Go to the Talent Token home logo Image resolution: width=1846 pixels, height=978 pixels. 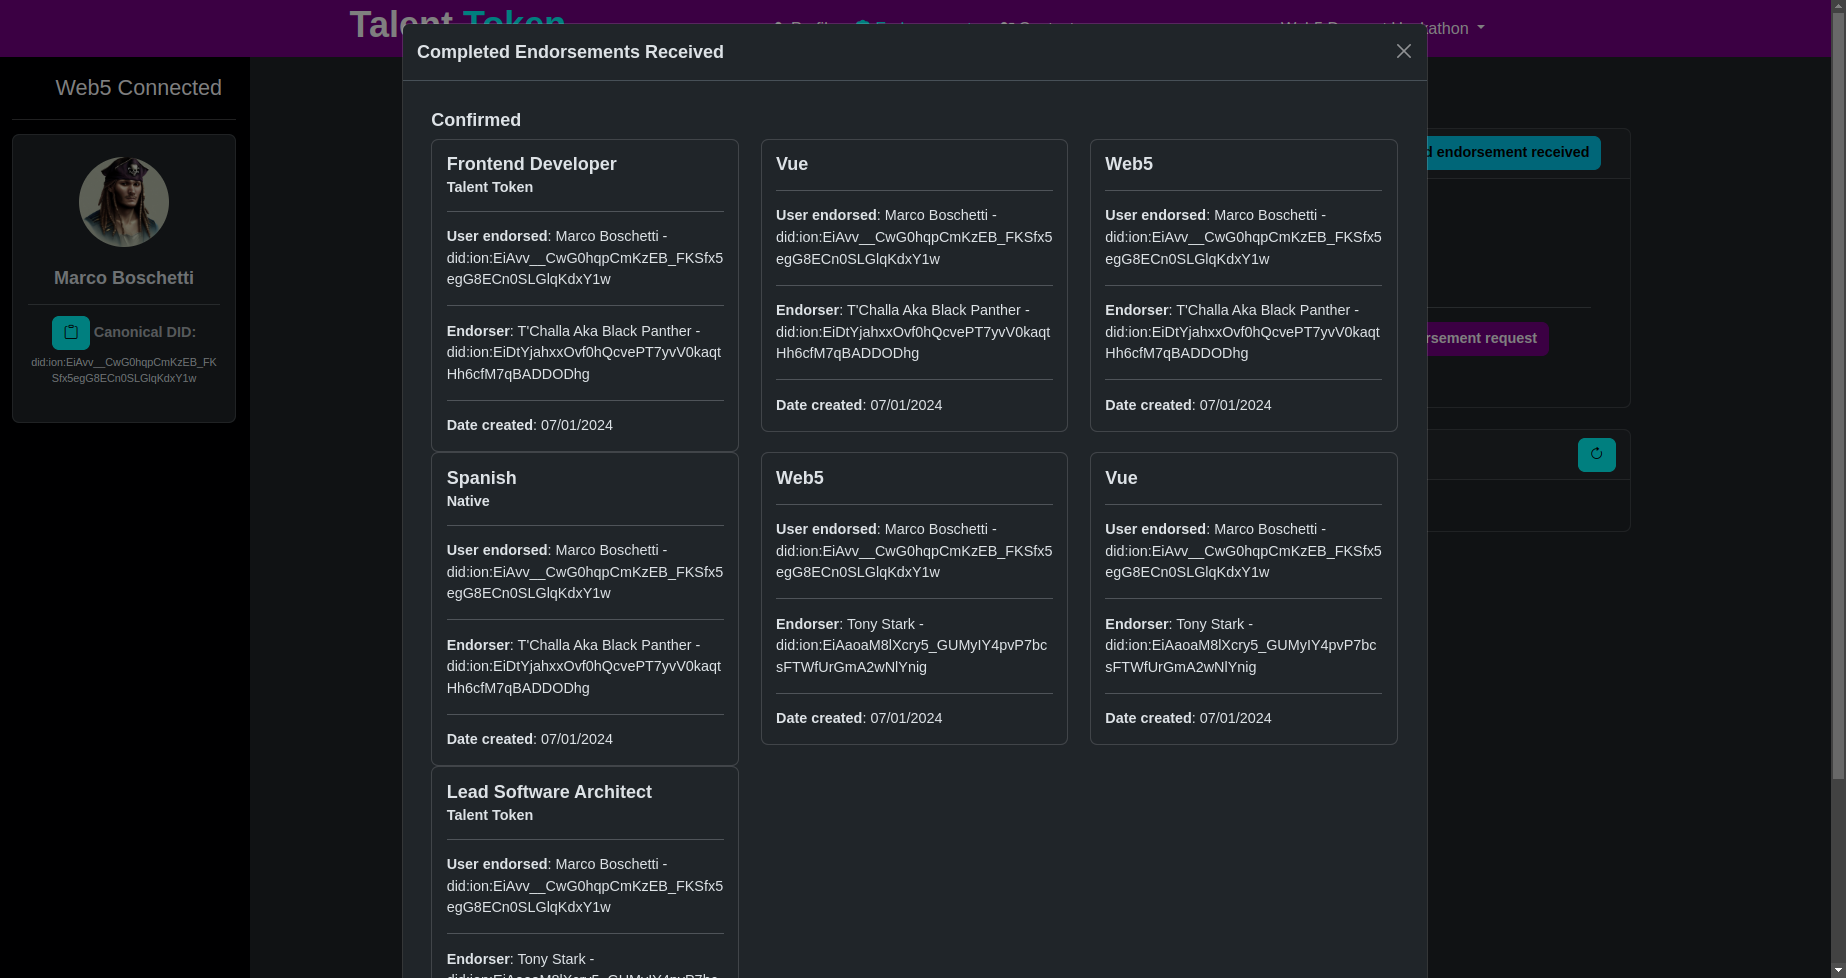click(458, 24)
